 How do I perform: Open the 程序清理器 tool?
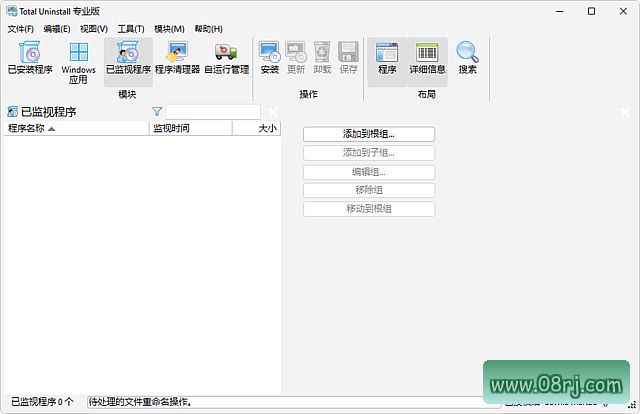[x=177, y=58]
